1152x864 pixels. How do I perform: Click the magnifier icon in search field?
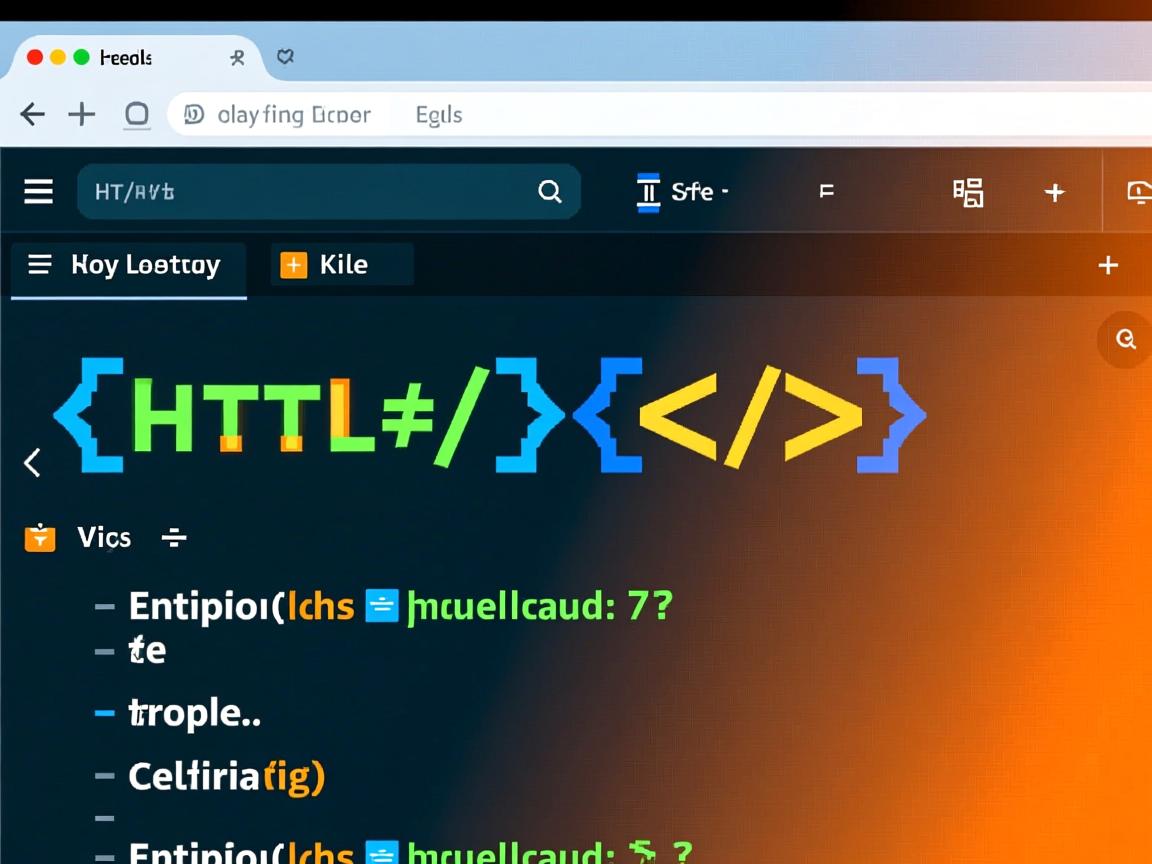click(x=549, y=191)
